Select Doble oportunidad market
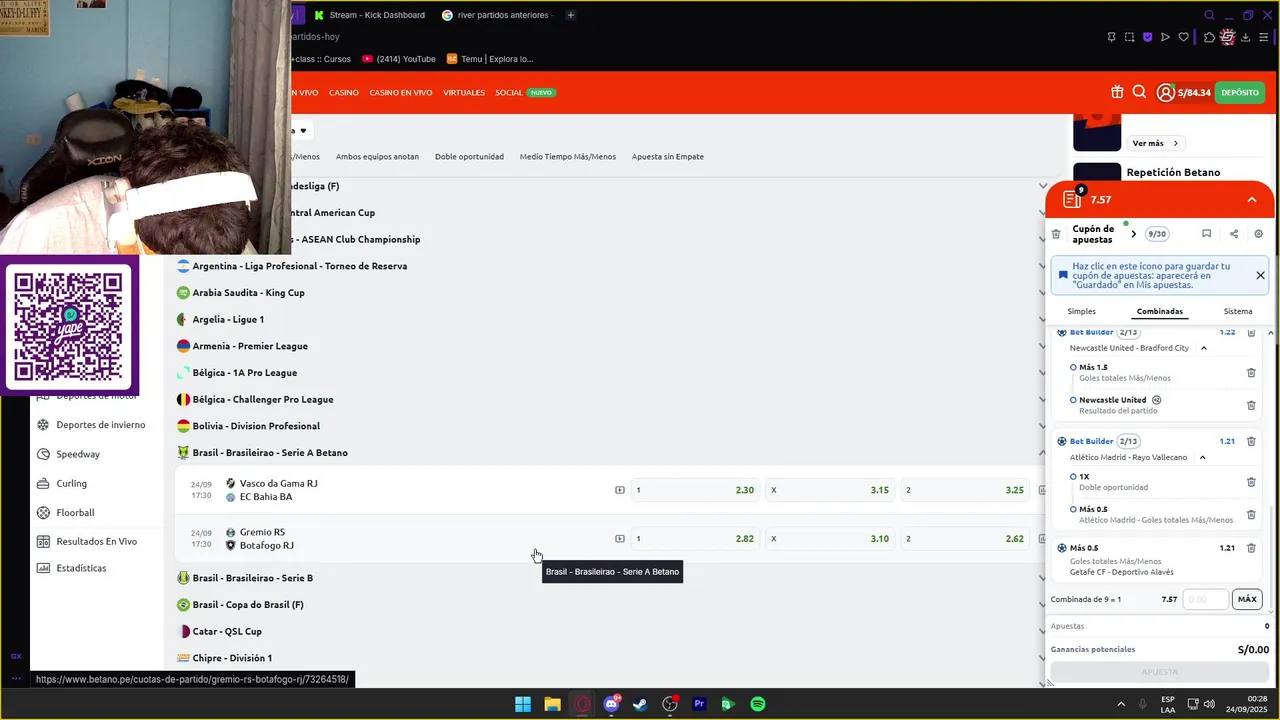The height and width of the screenshot is (720, 1280). 469,157
